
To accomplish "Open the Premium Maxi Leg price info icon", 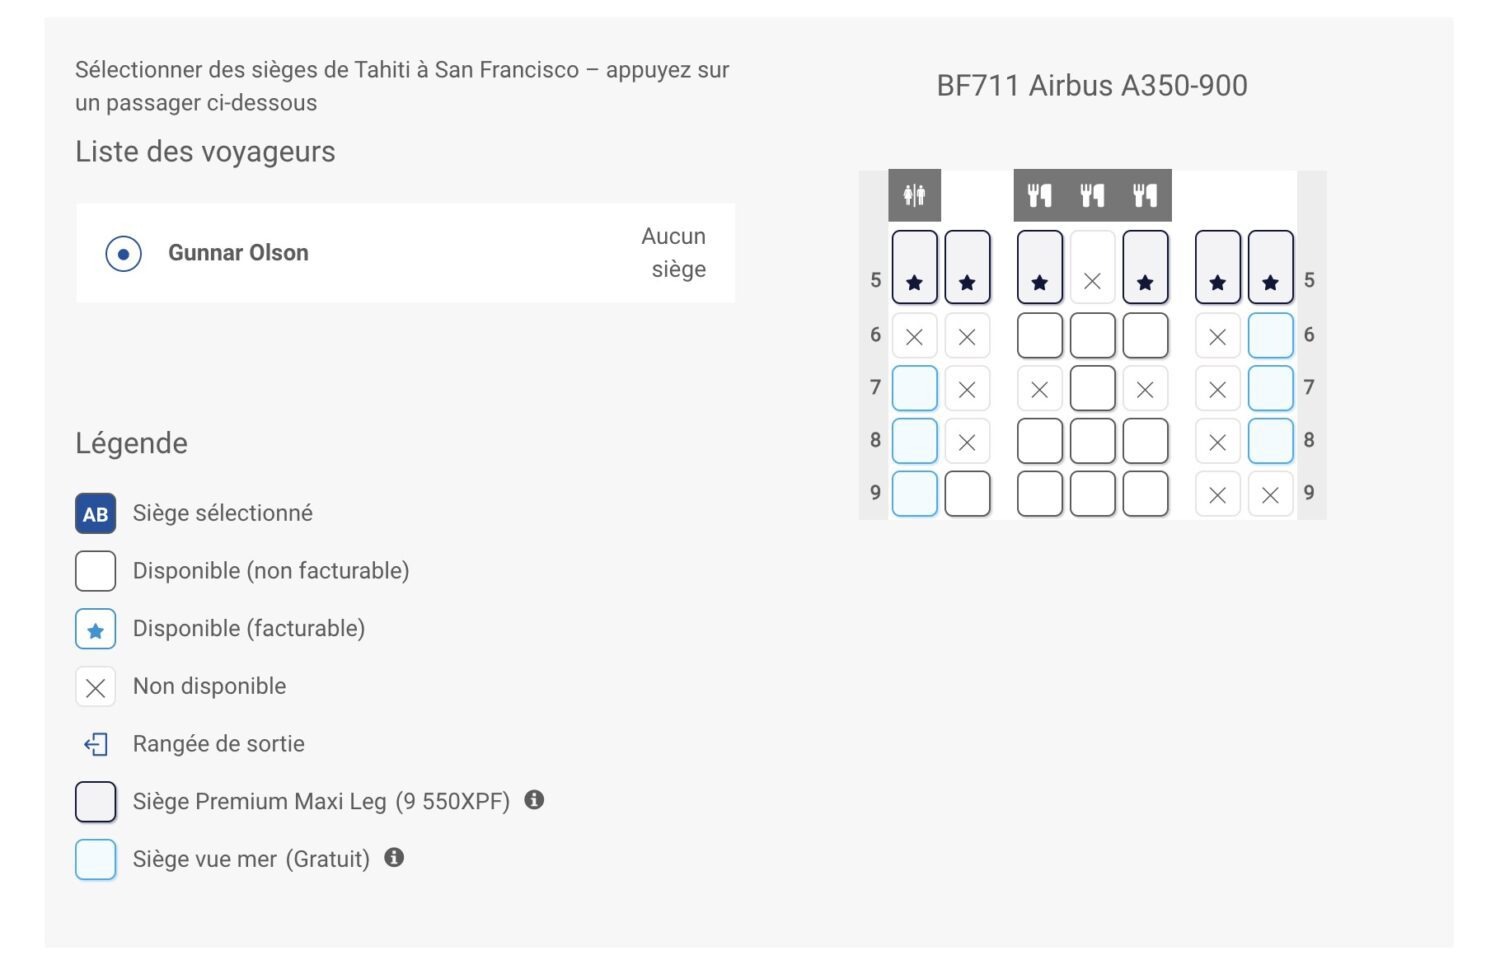I will 535,800.
